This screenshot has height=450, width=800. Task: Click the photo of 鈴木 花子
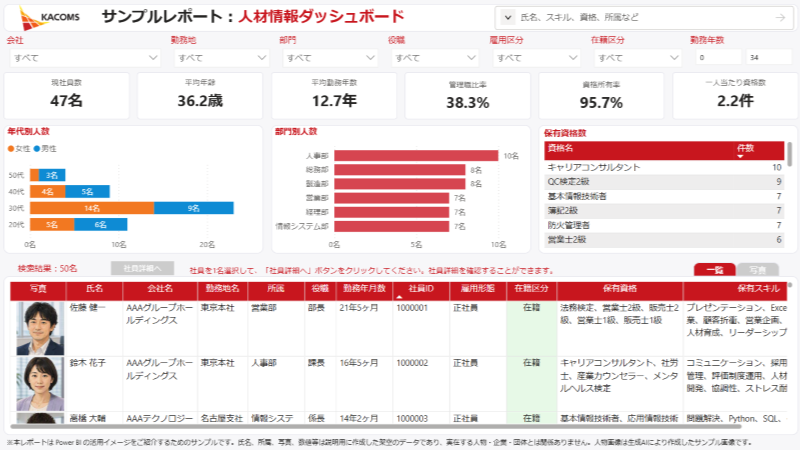tap(40, 384)
